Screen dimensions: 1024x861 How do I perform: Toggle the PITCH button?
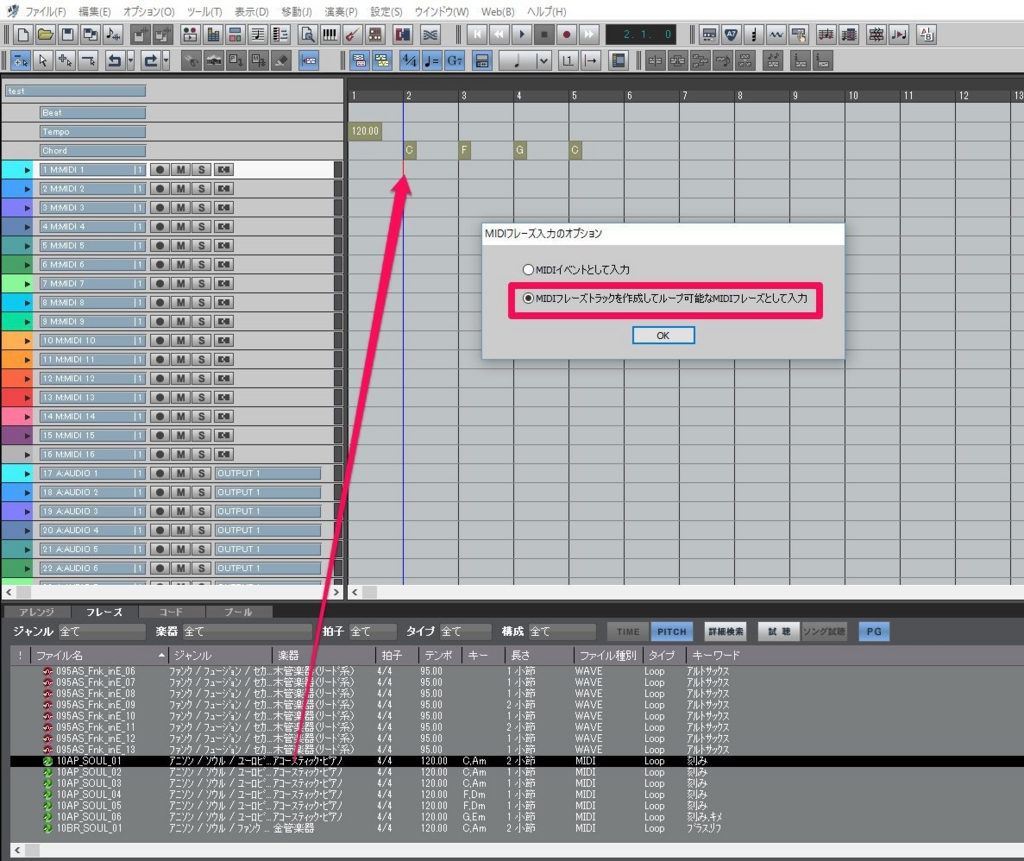672,632
